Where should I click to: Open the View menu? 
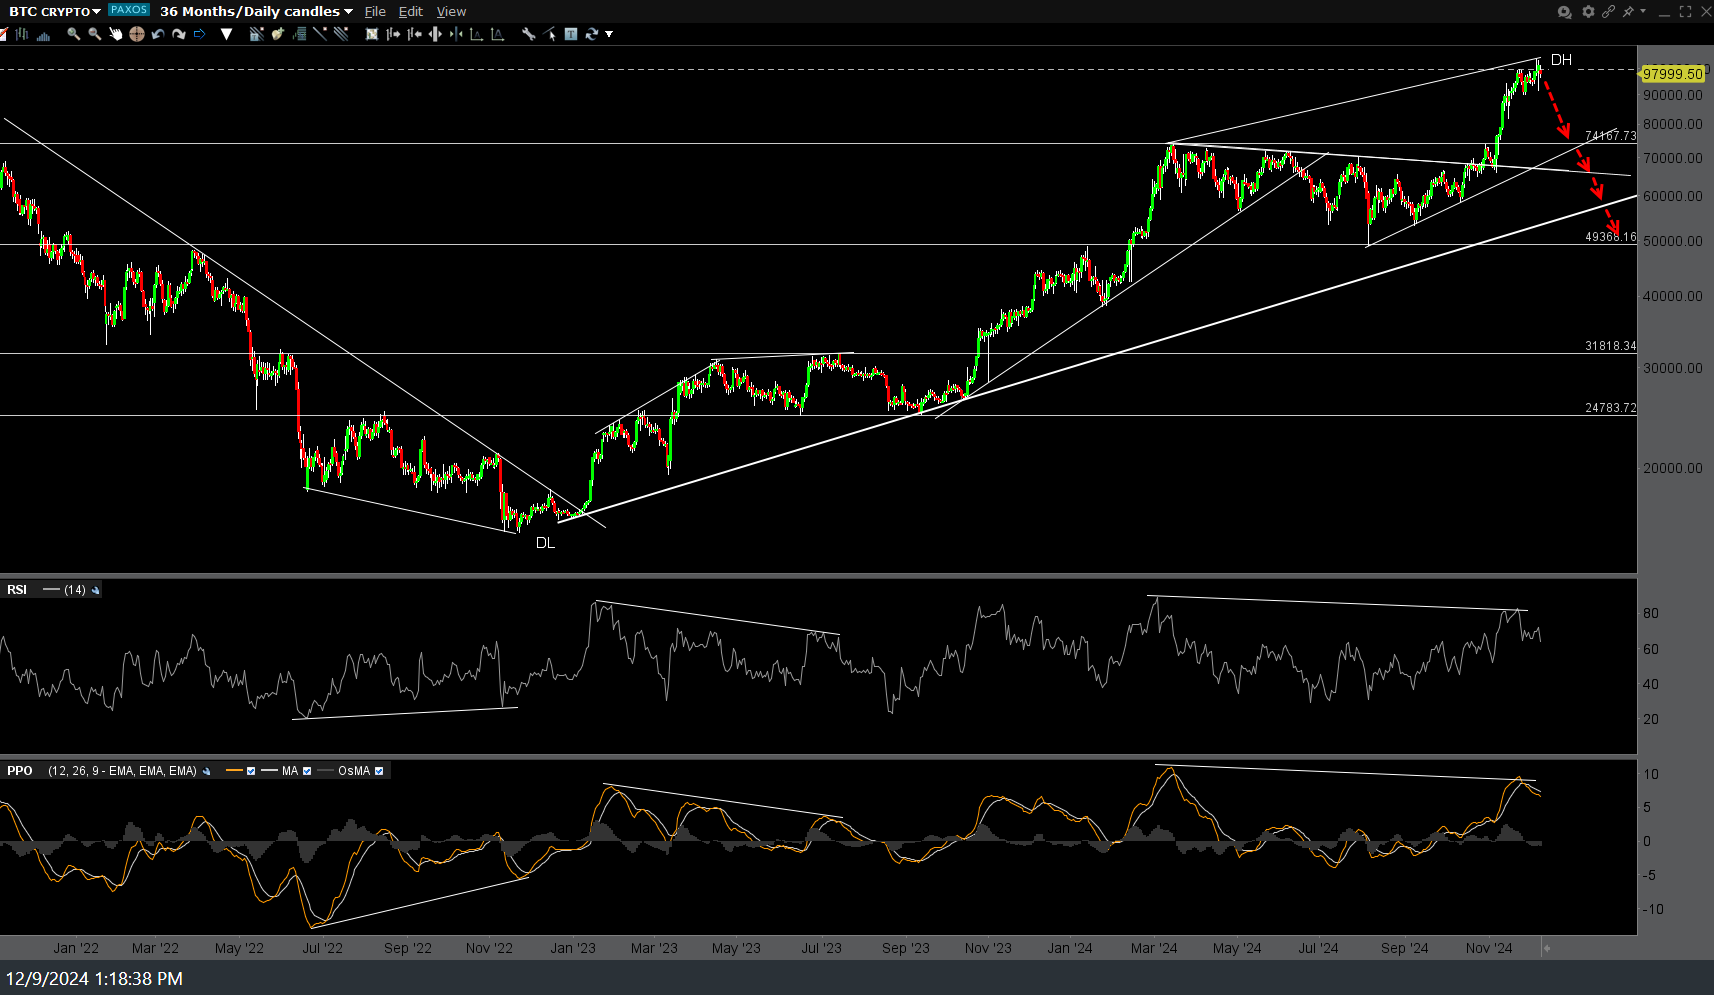tap(451, 12)
